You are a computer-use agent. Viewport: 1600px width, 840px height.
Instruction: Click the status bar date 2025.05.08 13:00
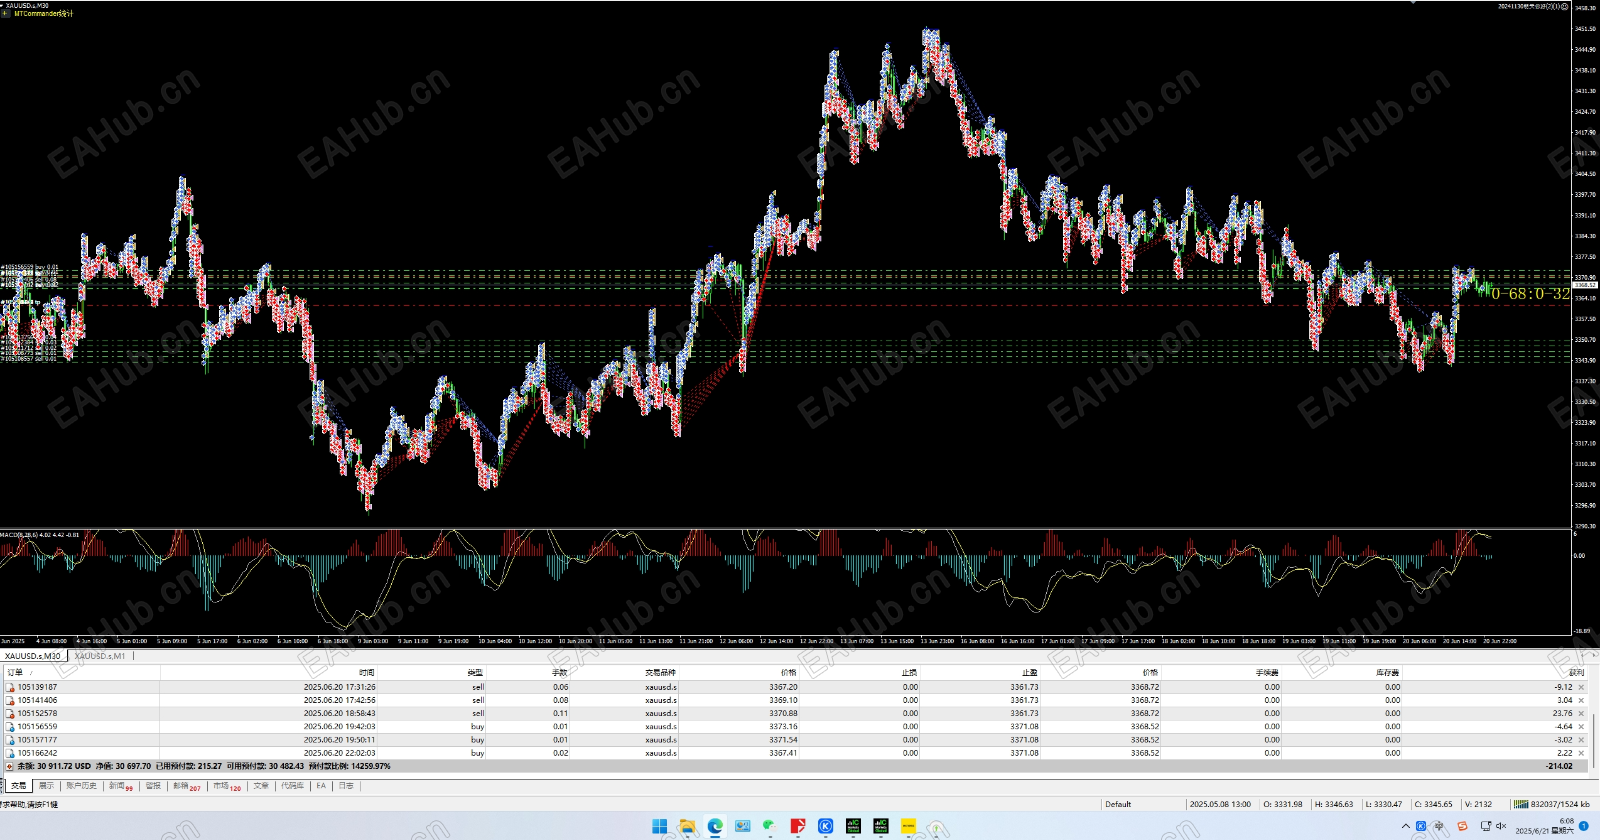1220,804
